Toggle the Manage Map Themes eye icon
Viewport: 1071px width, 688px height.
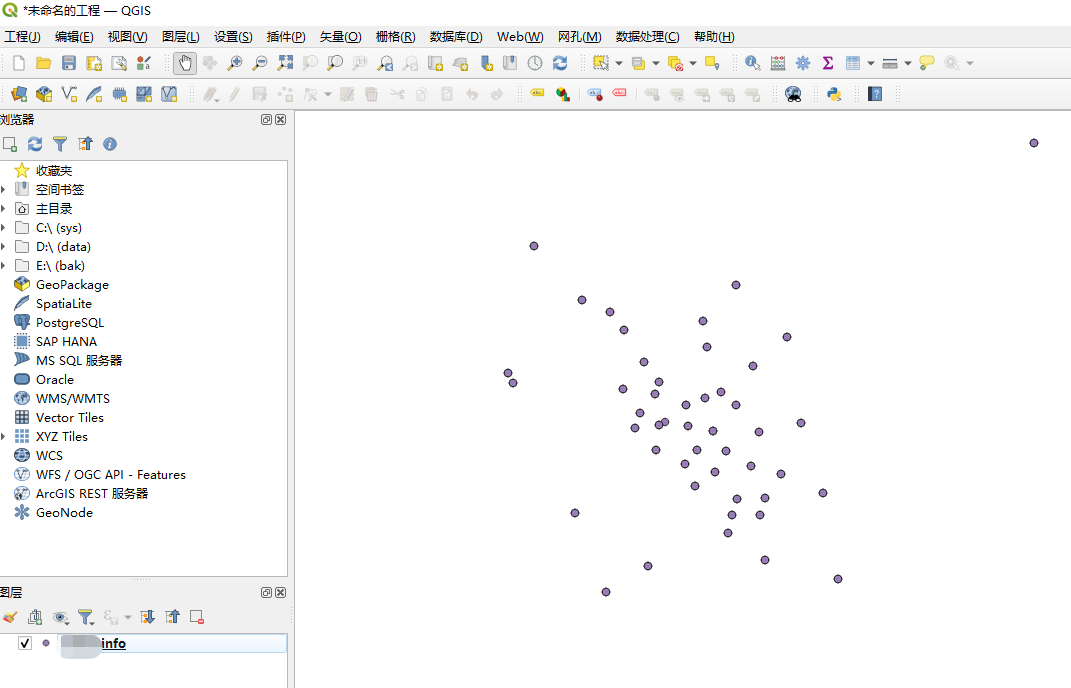tap(60, 617)
